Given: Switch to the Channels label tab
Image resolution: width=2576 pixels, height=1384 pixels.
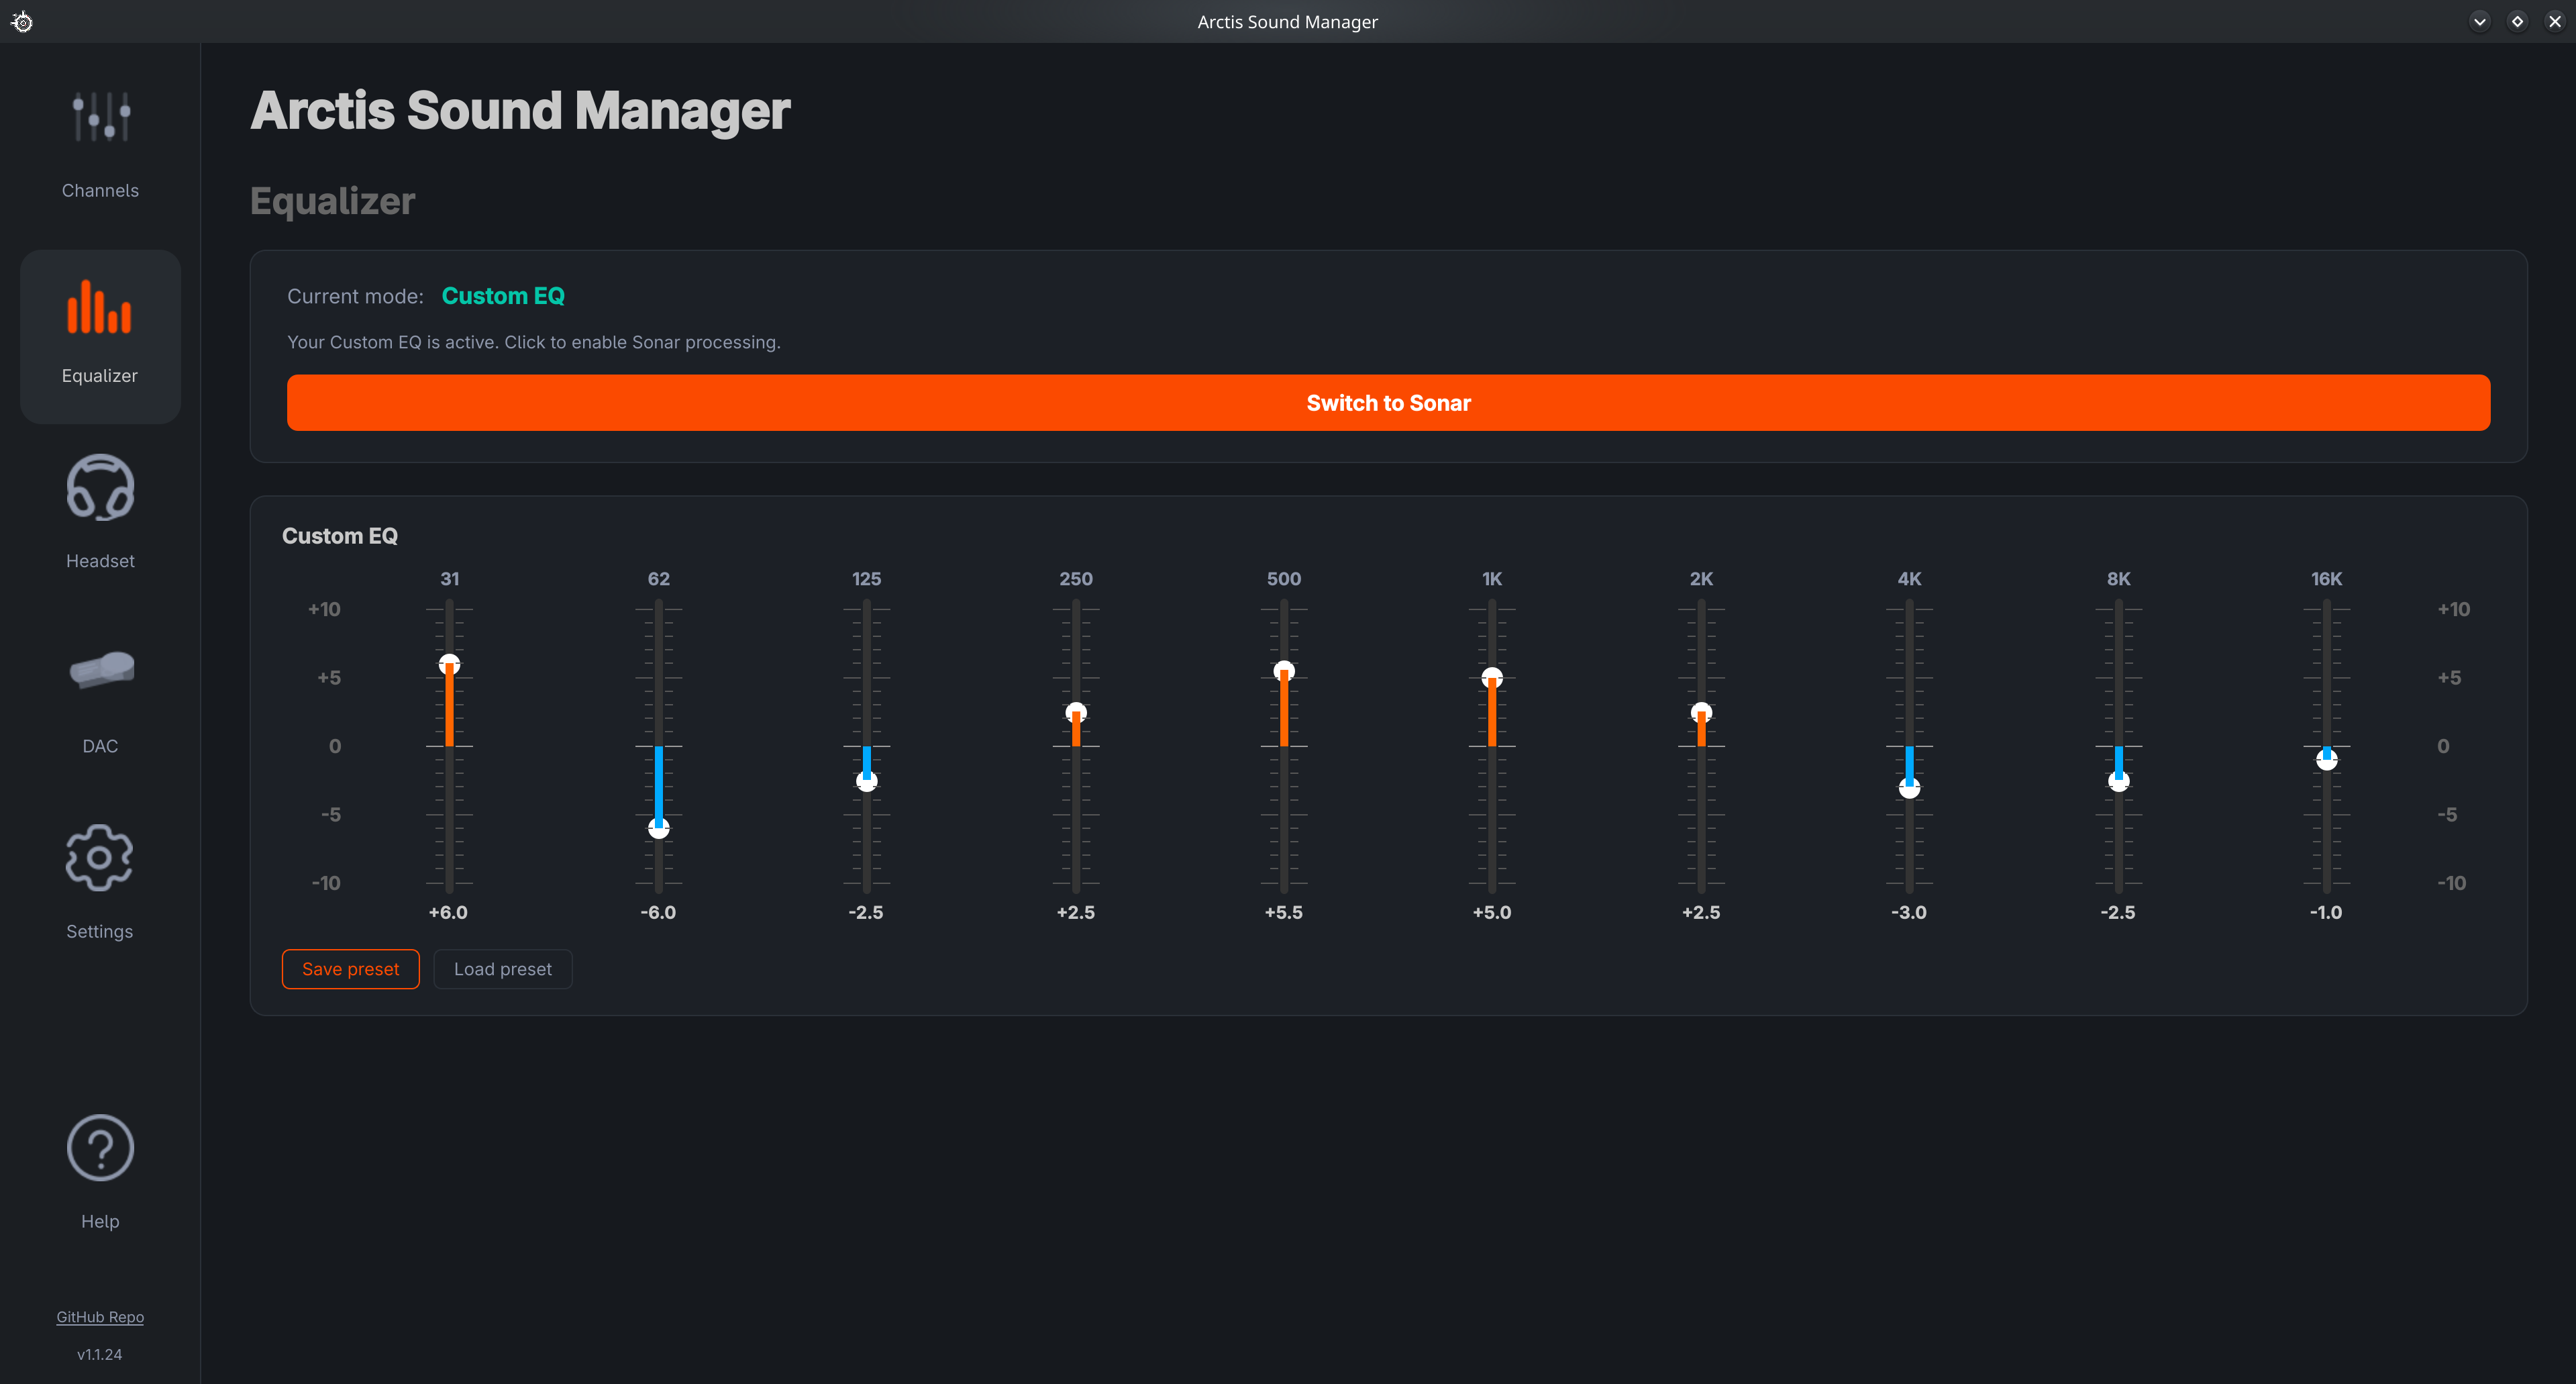Looking at the screenshot, I should 100,190.
